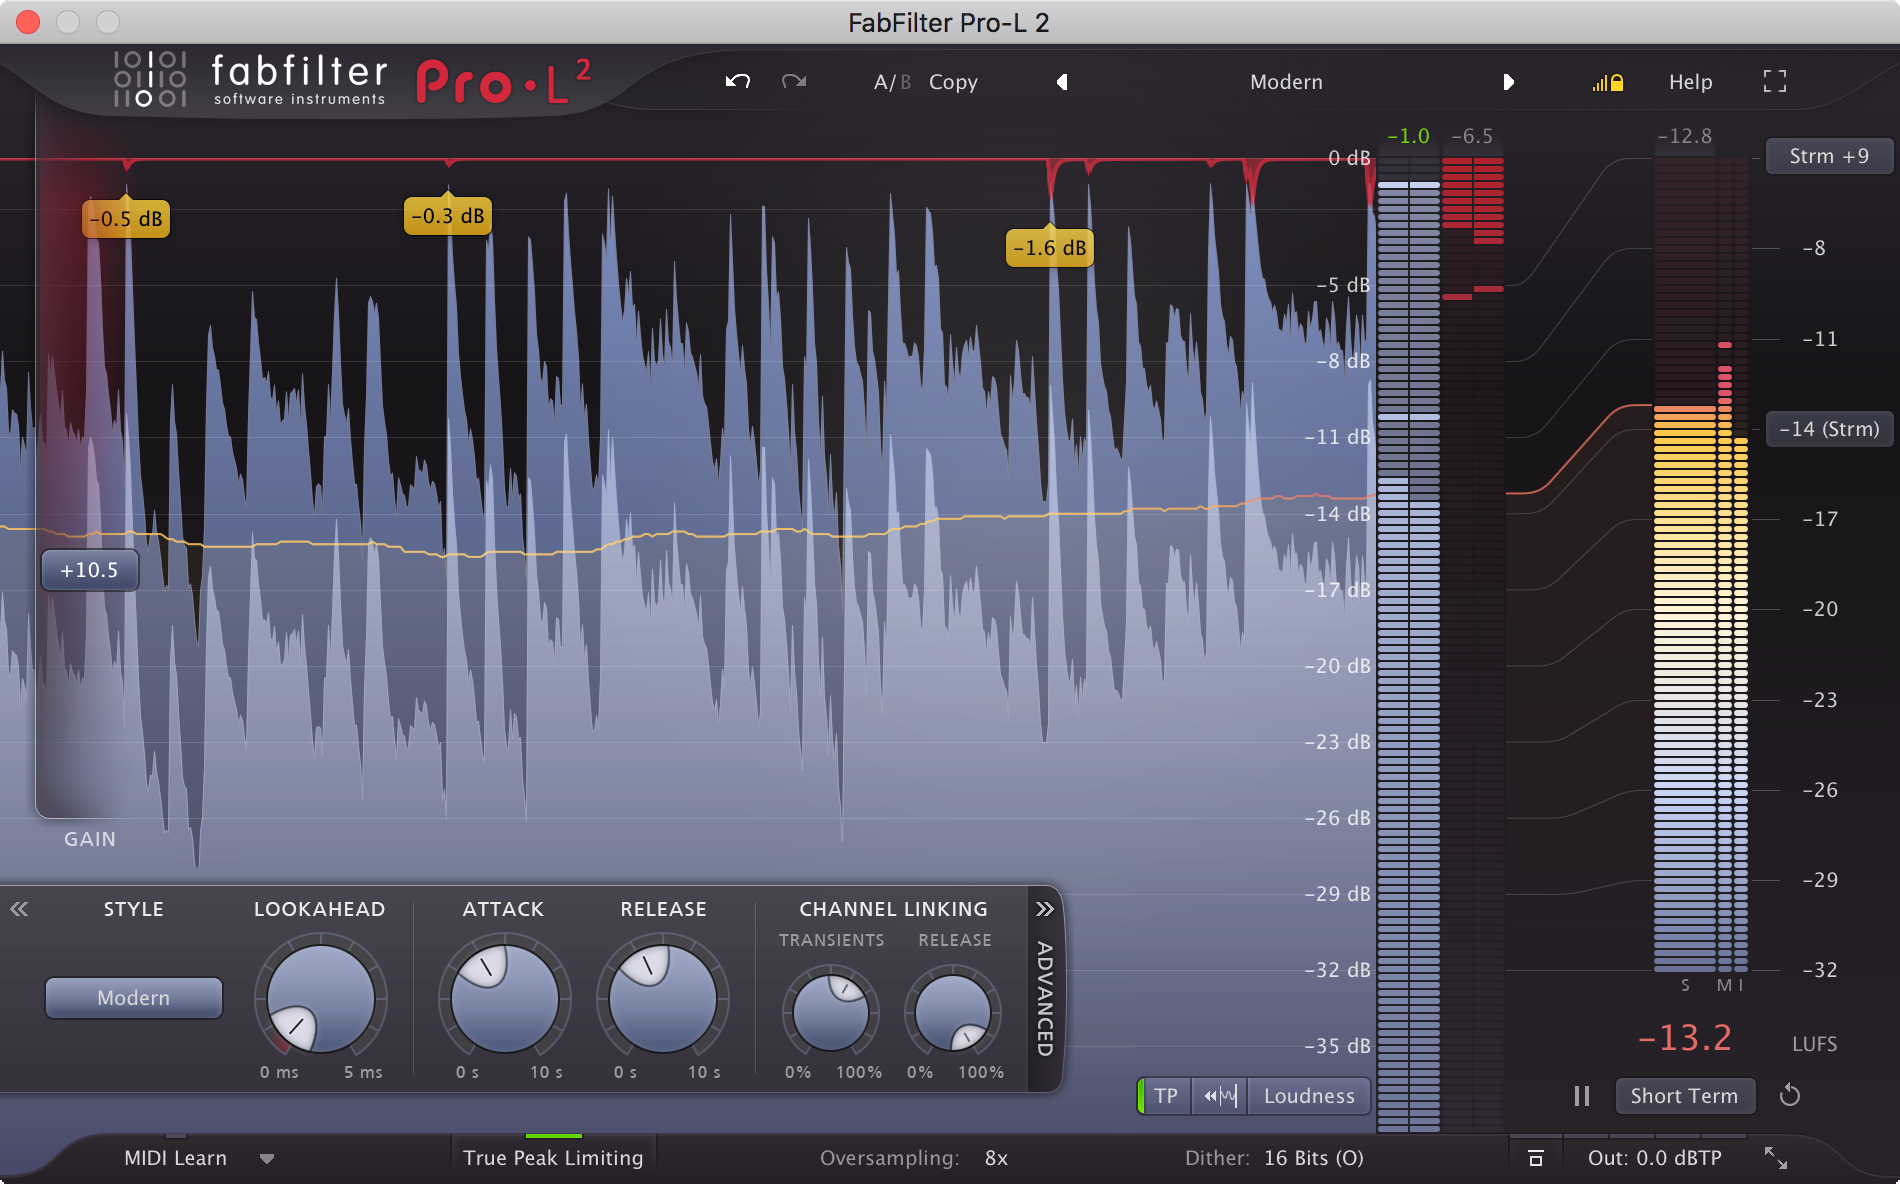1900x1184 pixels.
Task: Open the Help menu
Action: point(1690,82)
